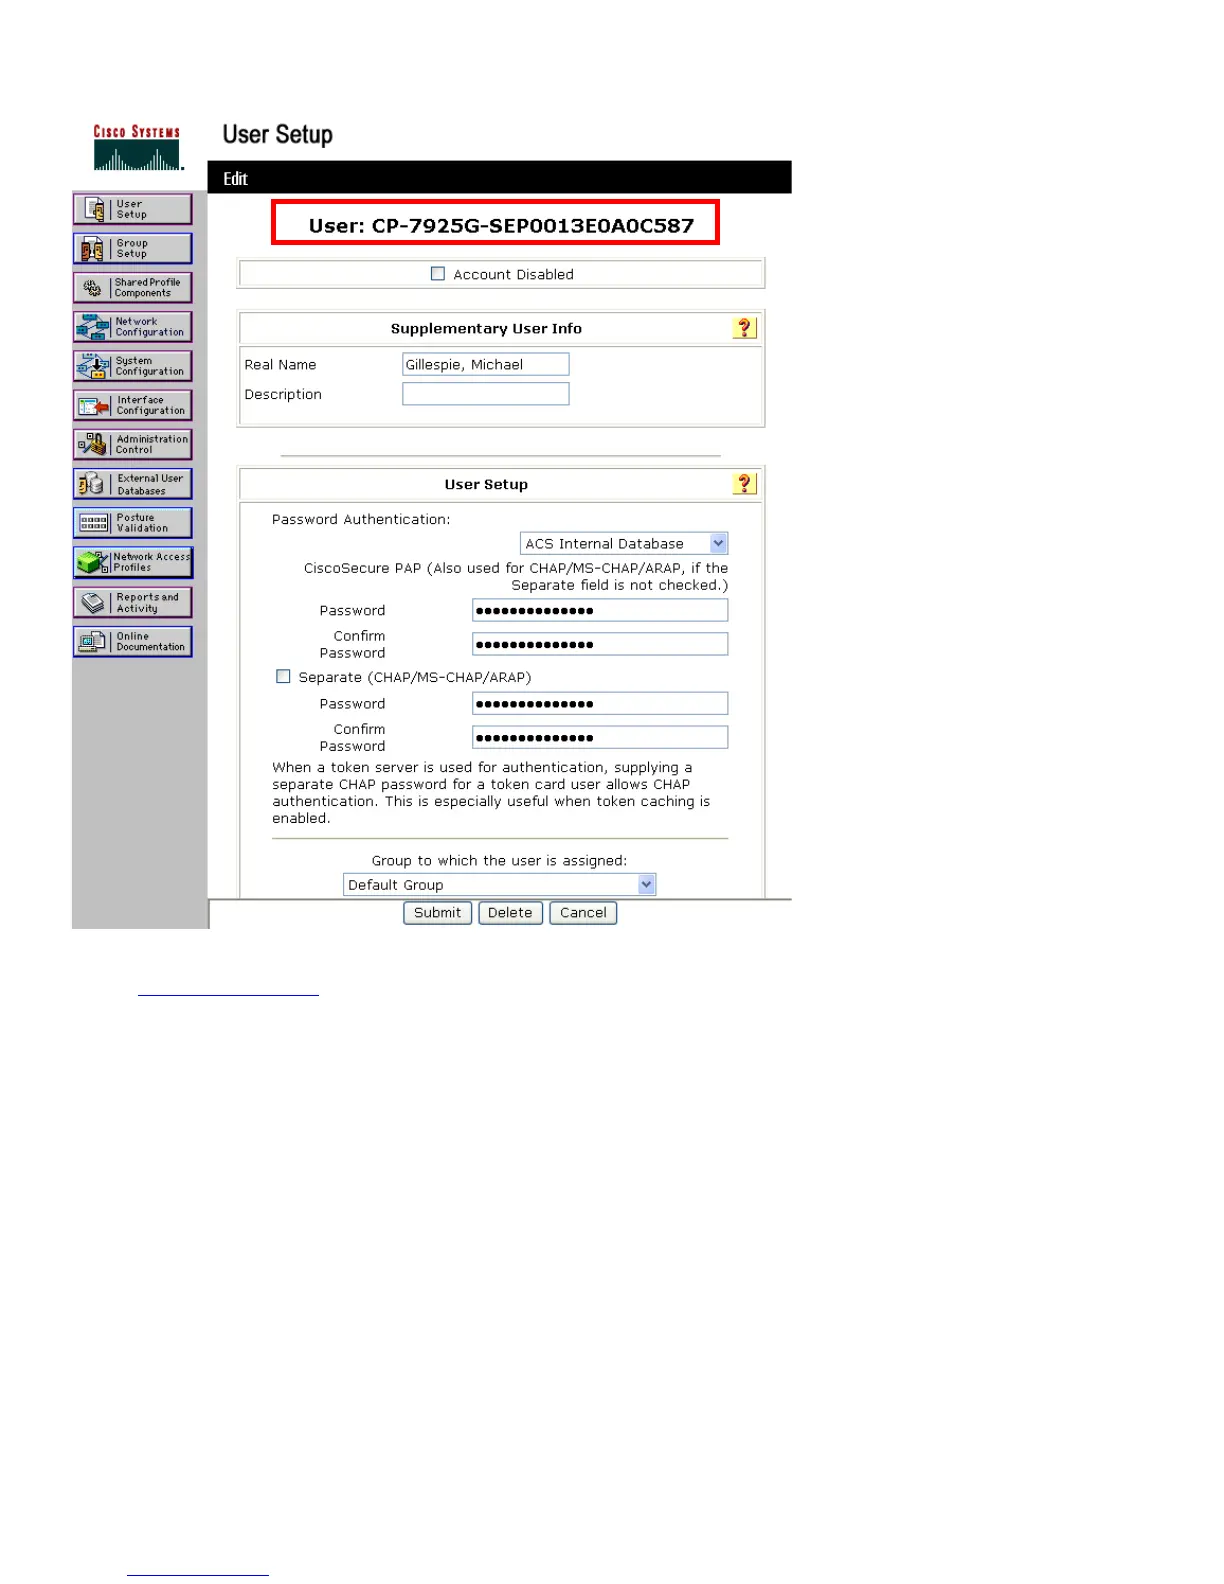1224x1584 pixels.
Task: Open Posture Validation sidebar icon
Action: pyautogui.click(x=133, y=523)
